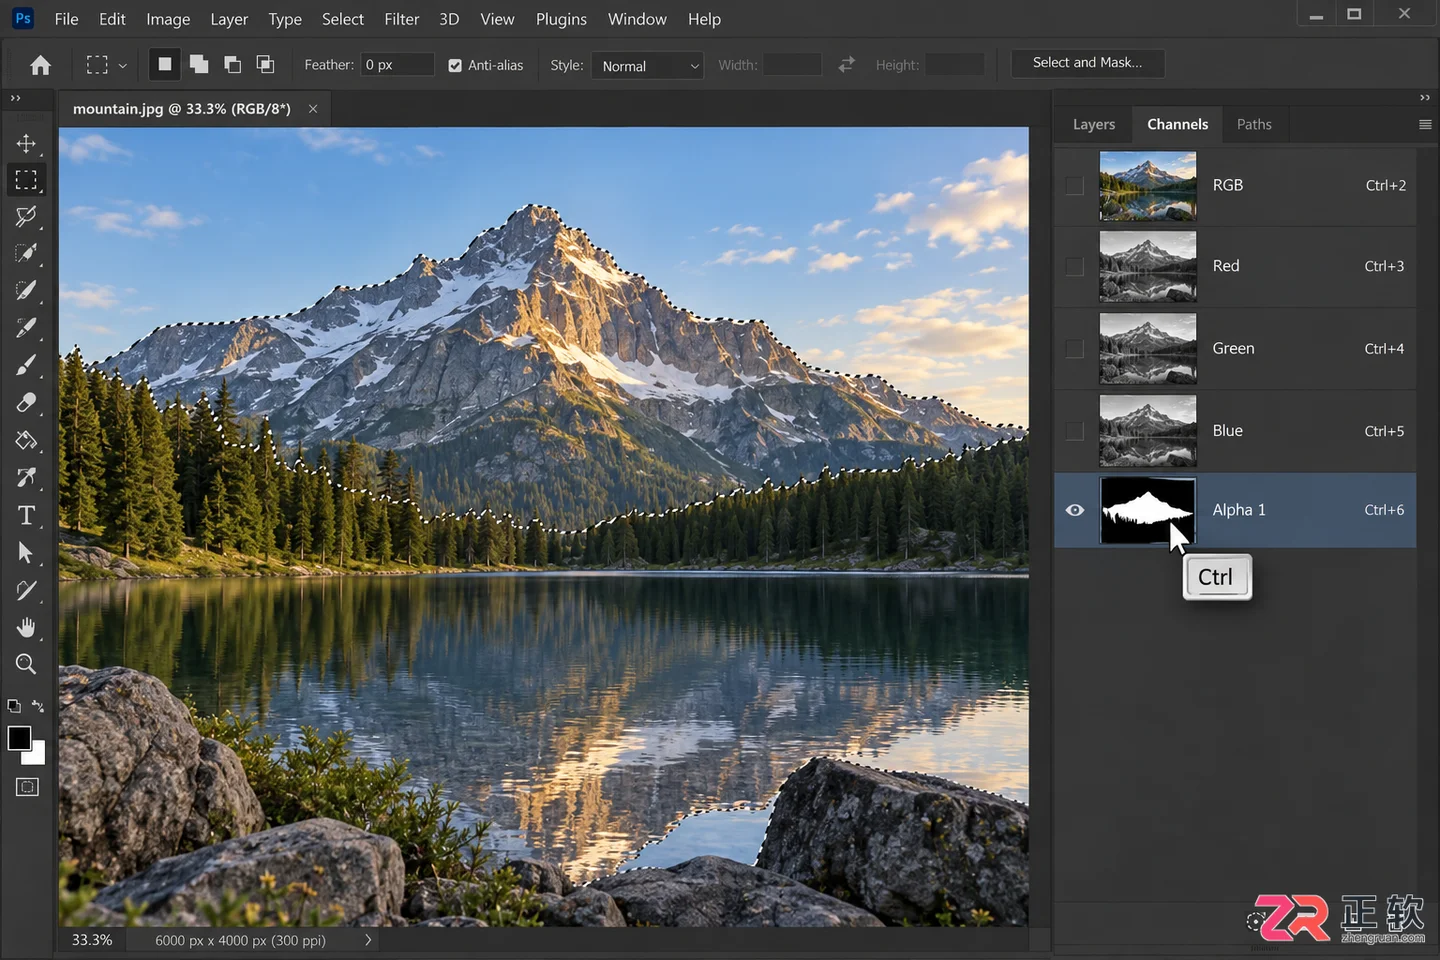
Task: Open the Style dropdown set to Normal
Action: click(x=648, y=66)
